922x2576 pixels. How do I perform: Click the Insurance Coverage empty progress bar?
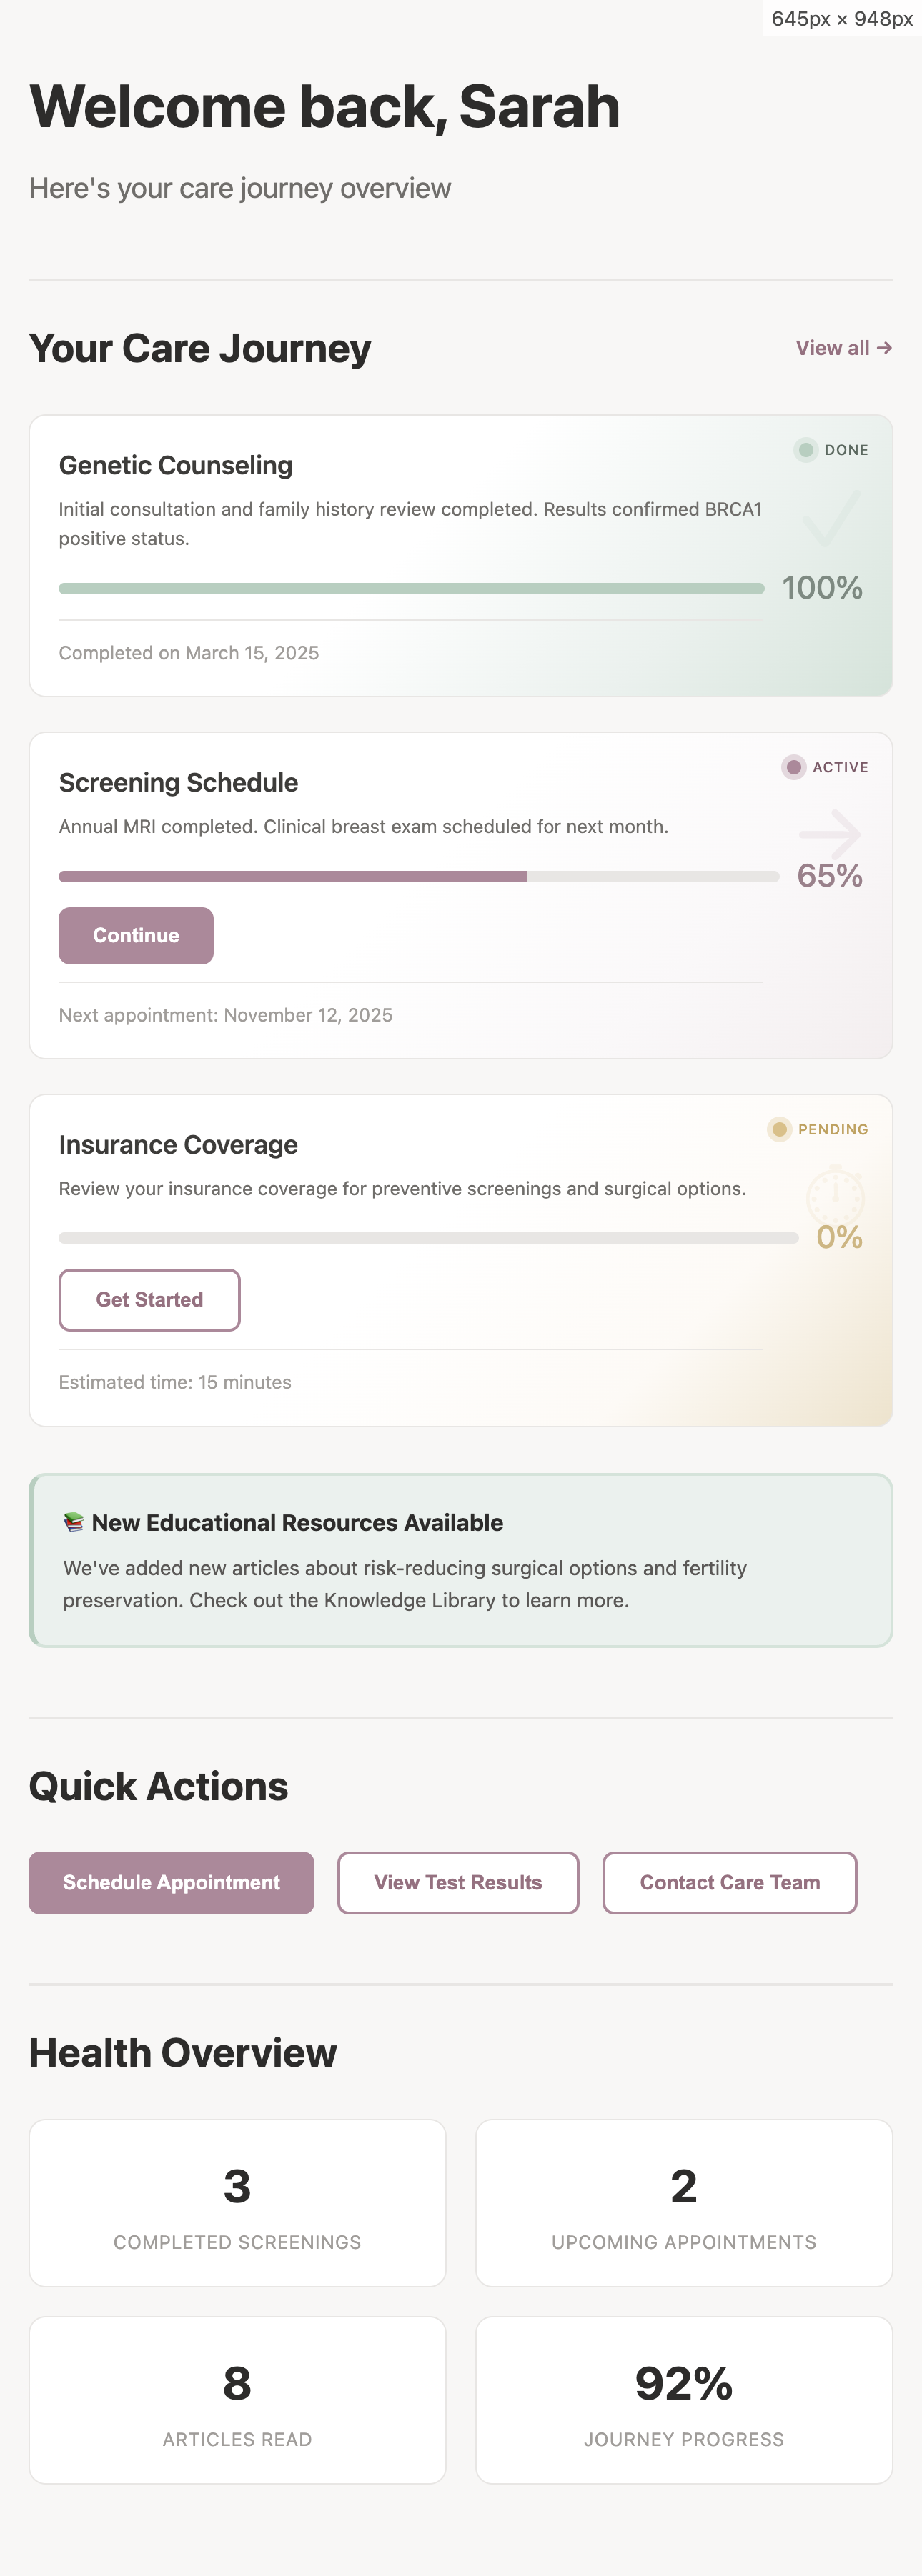click(x=428, y=1238)
